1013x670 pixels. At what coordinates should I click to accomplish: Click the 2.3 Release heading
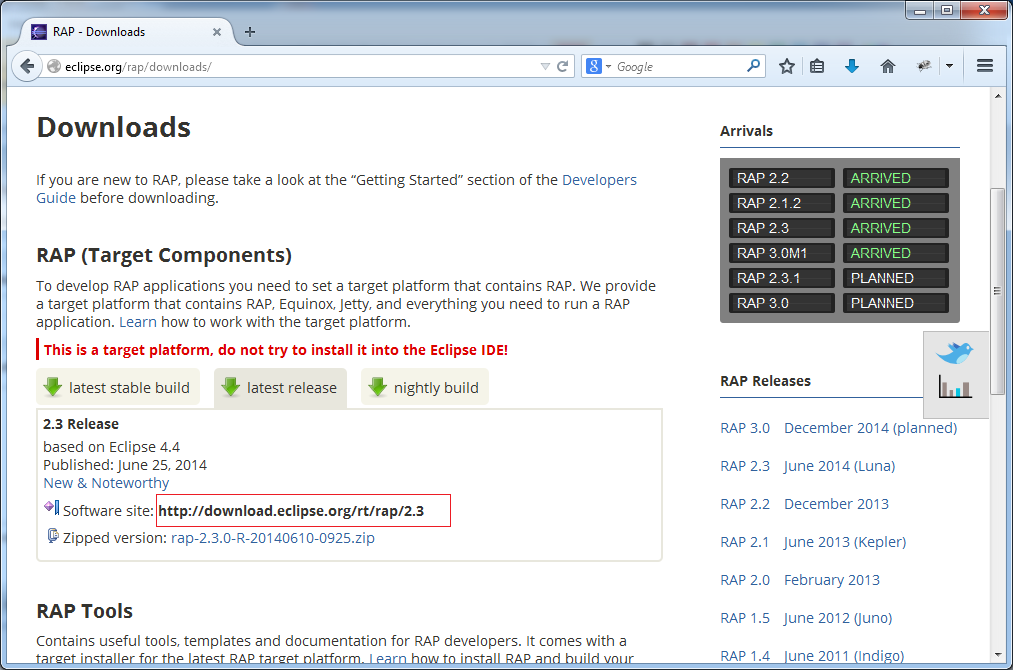point(81,424)
